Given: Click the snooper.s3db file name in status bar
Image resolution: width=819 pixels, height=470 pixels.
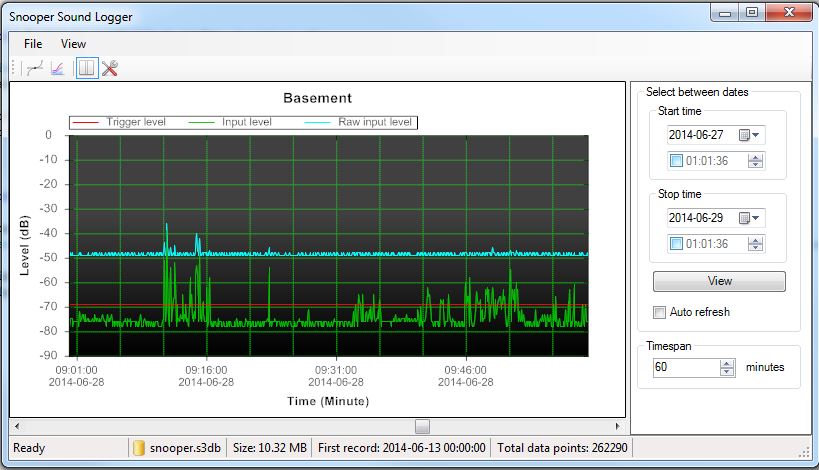Looking at the screenshot, I should coord(185,448).
